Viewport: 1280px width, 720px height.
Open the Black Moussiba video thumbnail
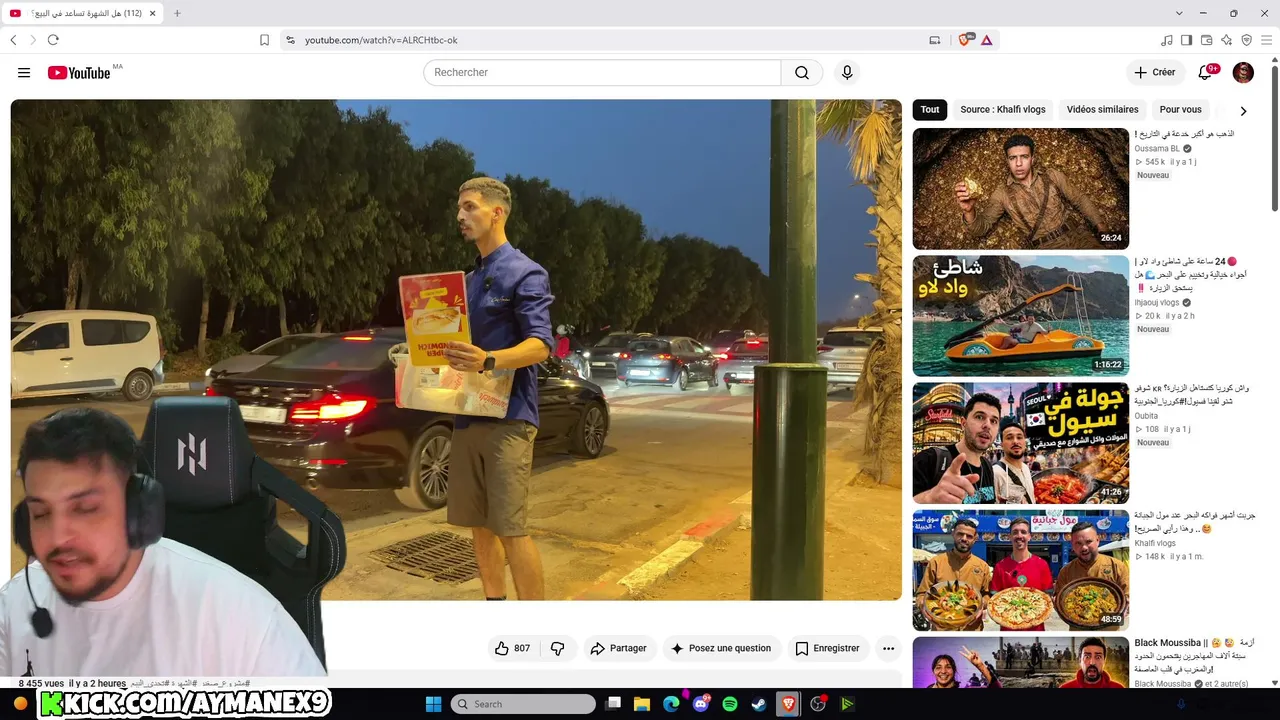coord(1020,662)
